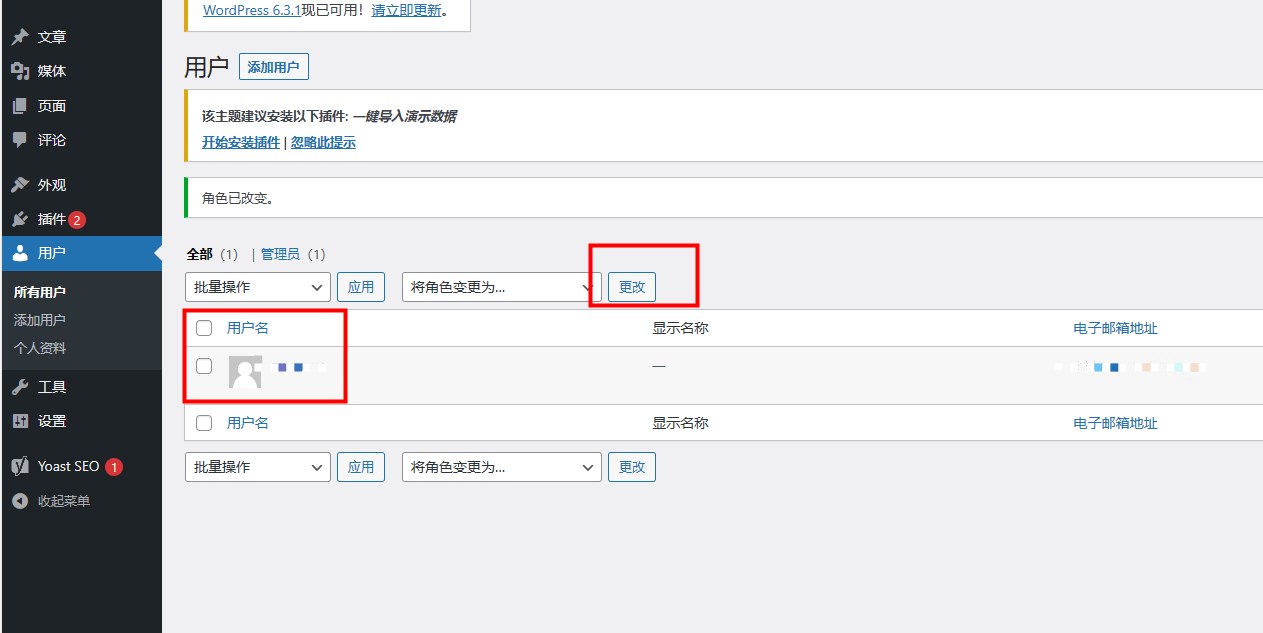Tick the select-all checkbox in table footer
The width and height of the screenshot is (1263, 633).
click(204, 423)
